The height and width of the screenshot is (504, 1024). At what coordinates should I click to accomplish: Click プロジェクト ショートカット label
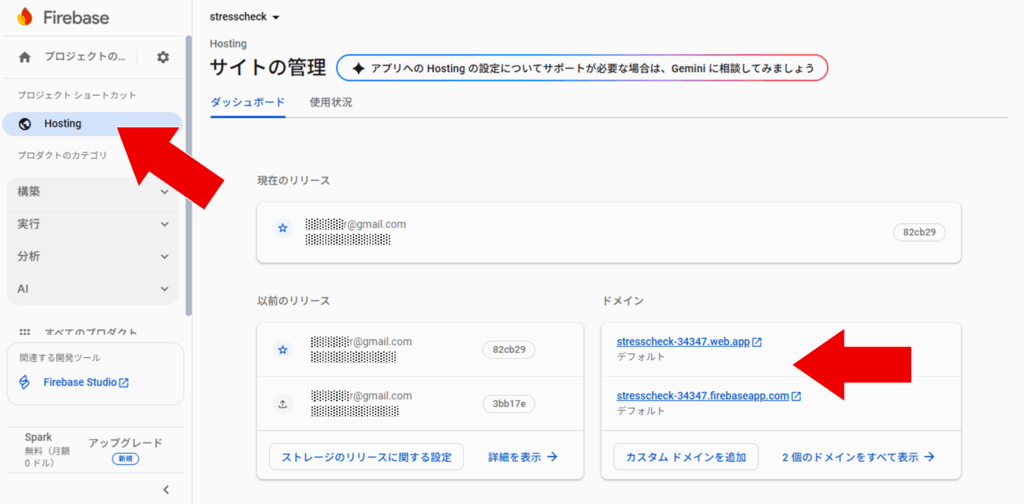point(76,95)
